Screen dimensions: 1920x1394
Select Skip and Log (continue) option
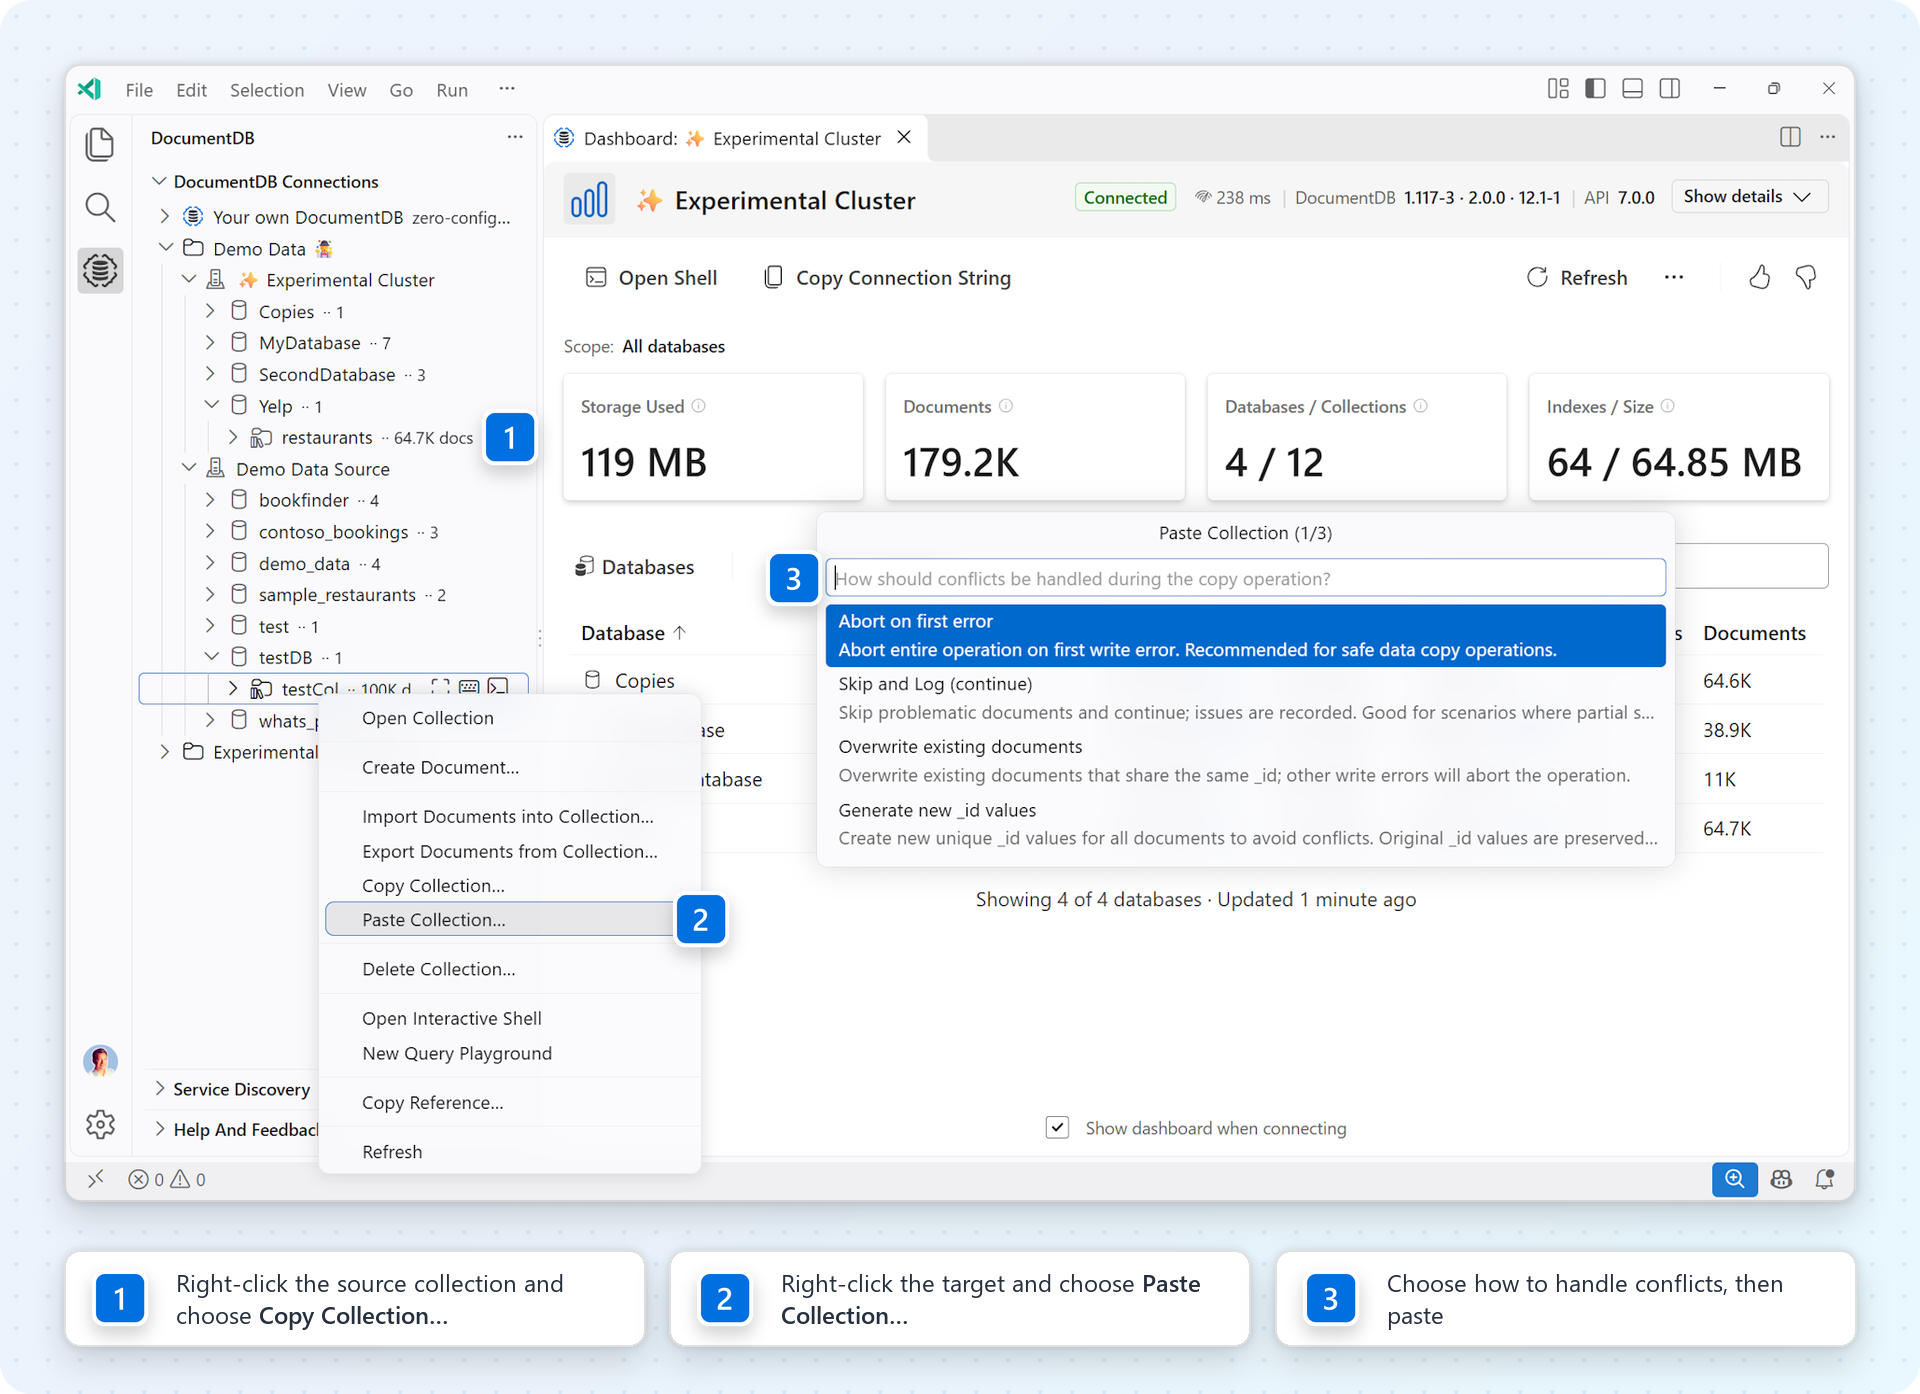point(1245,698)
